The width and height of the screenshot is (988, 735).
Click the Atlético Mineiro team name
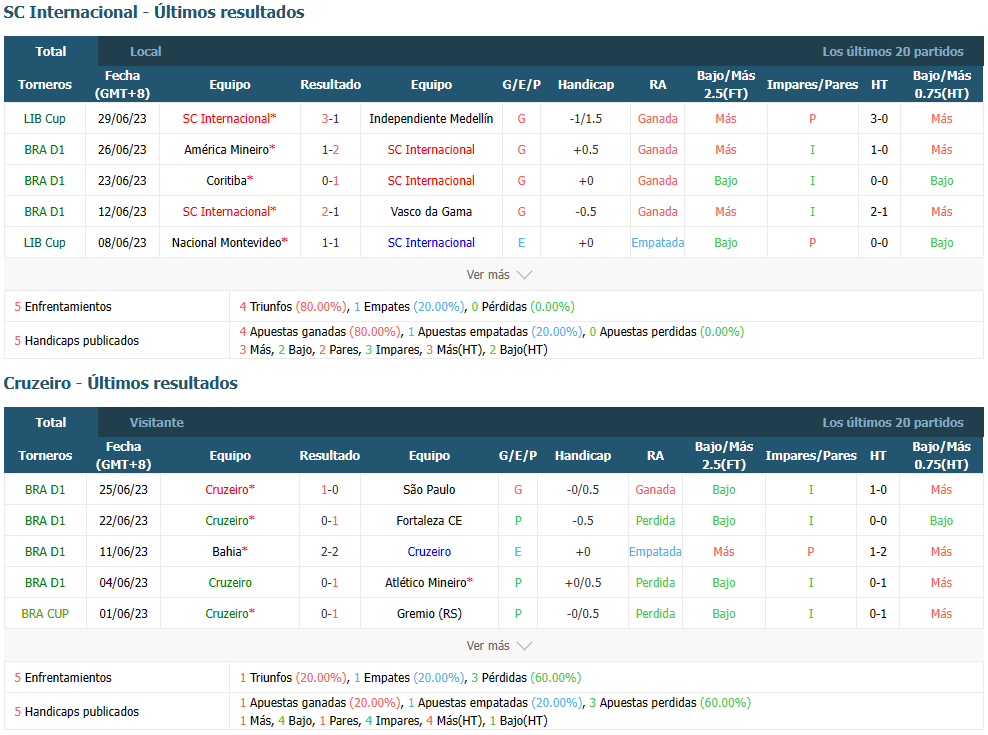[x=426, y=582]
